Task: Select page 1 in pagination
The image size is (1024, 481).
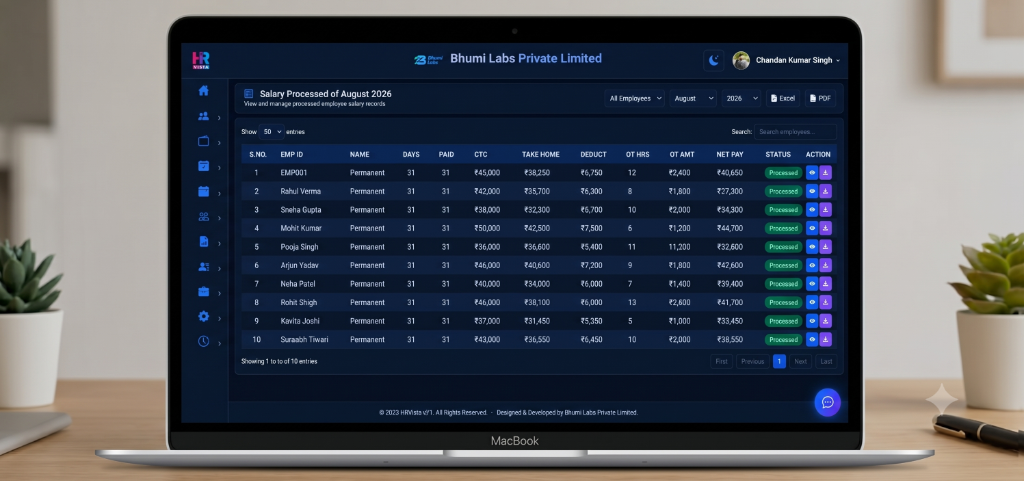Action: 779,362
